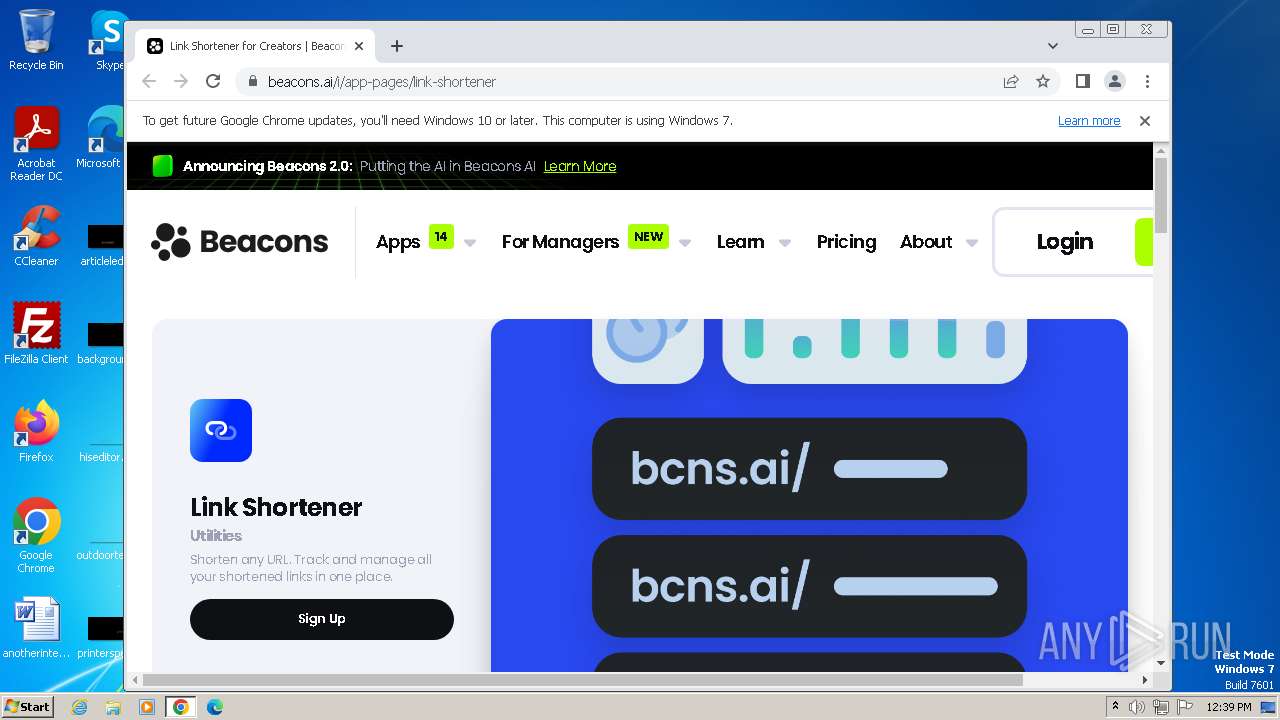Expand the Learn dropdown chevron
The image size is (1280, 720).
click(785, 243)
